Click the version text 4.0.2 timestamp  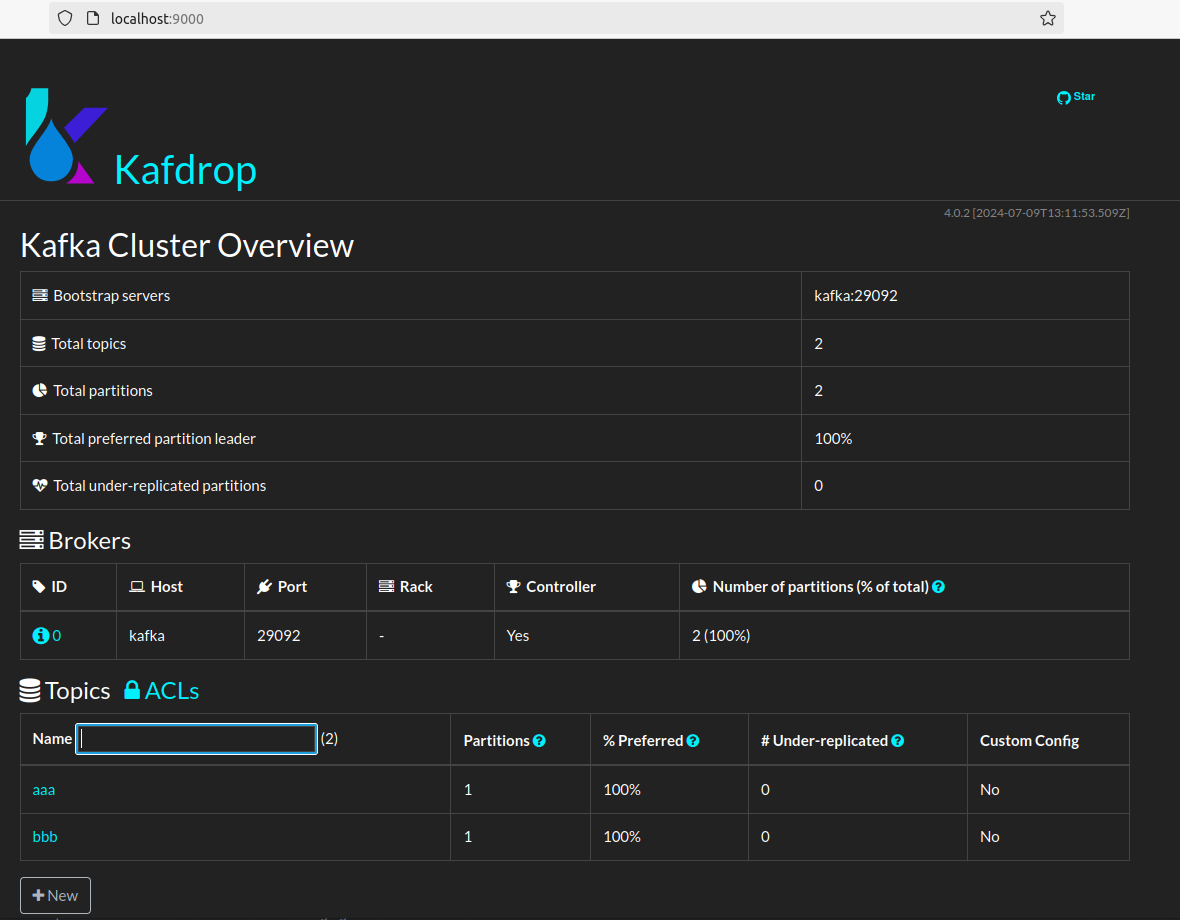point(1036,213)
